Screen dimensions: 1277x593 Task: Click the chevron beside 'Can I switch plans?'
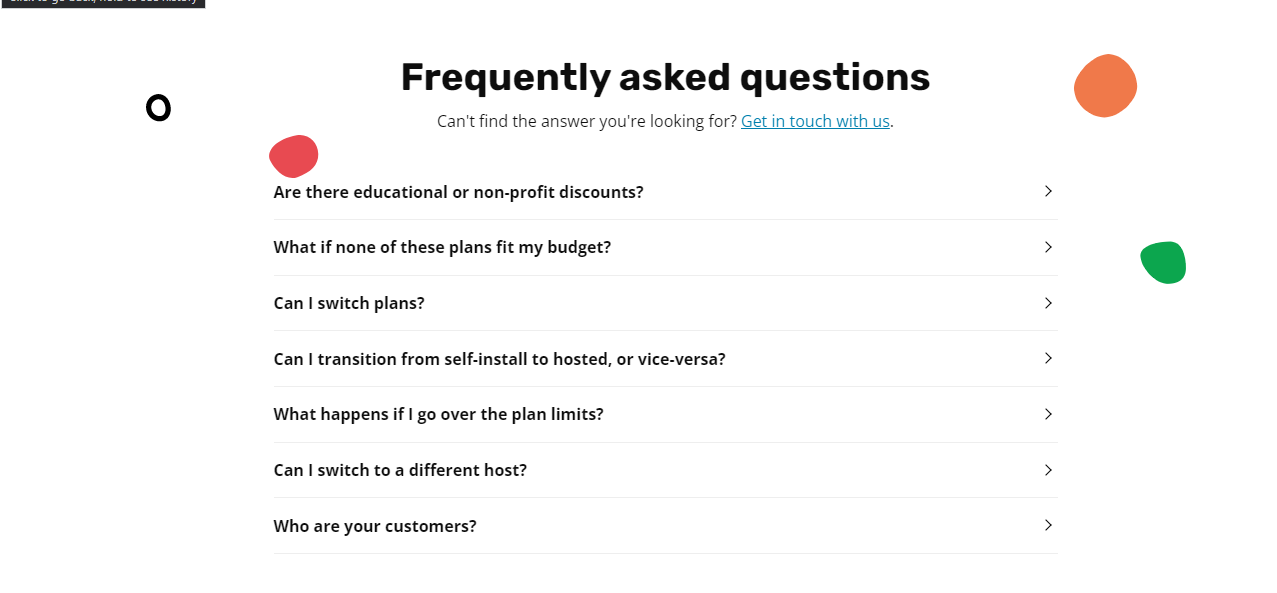(x=1048, y=303)
